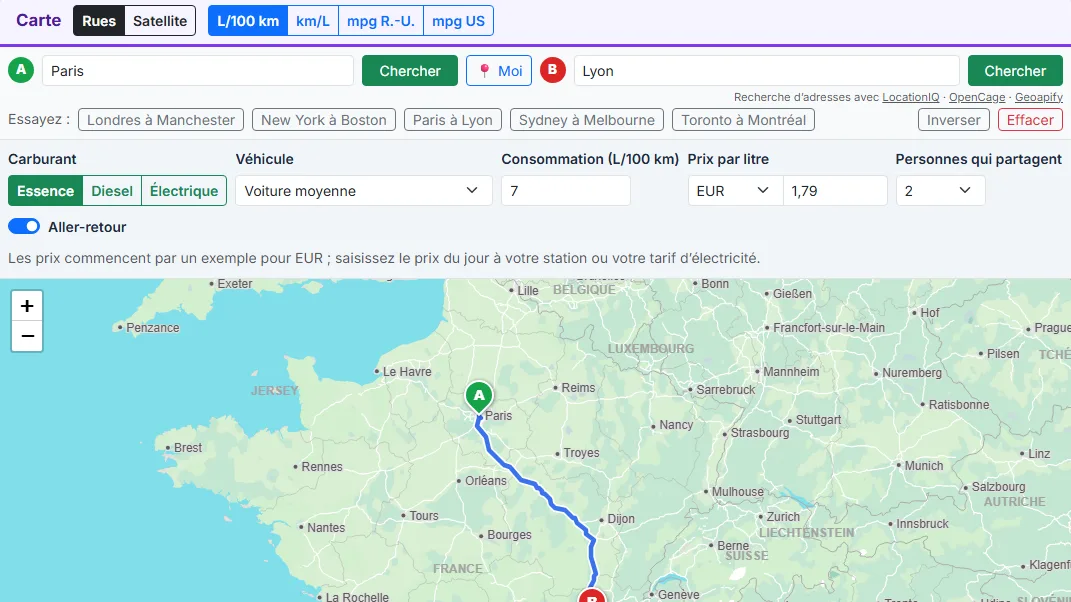Zoom in on the map

coord(27,306)
